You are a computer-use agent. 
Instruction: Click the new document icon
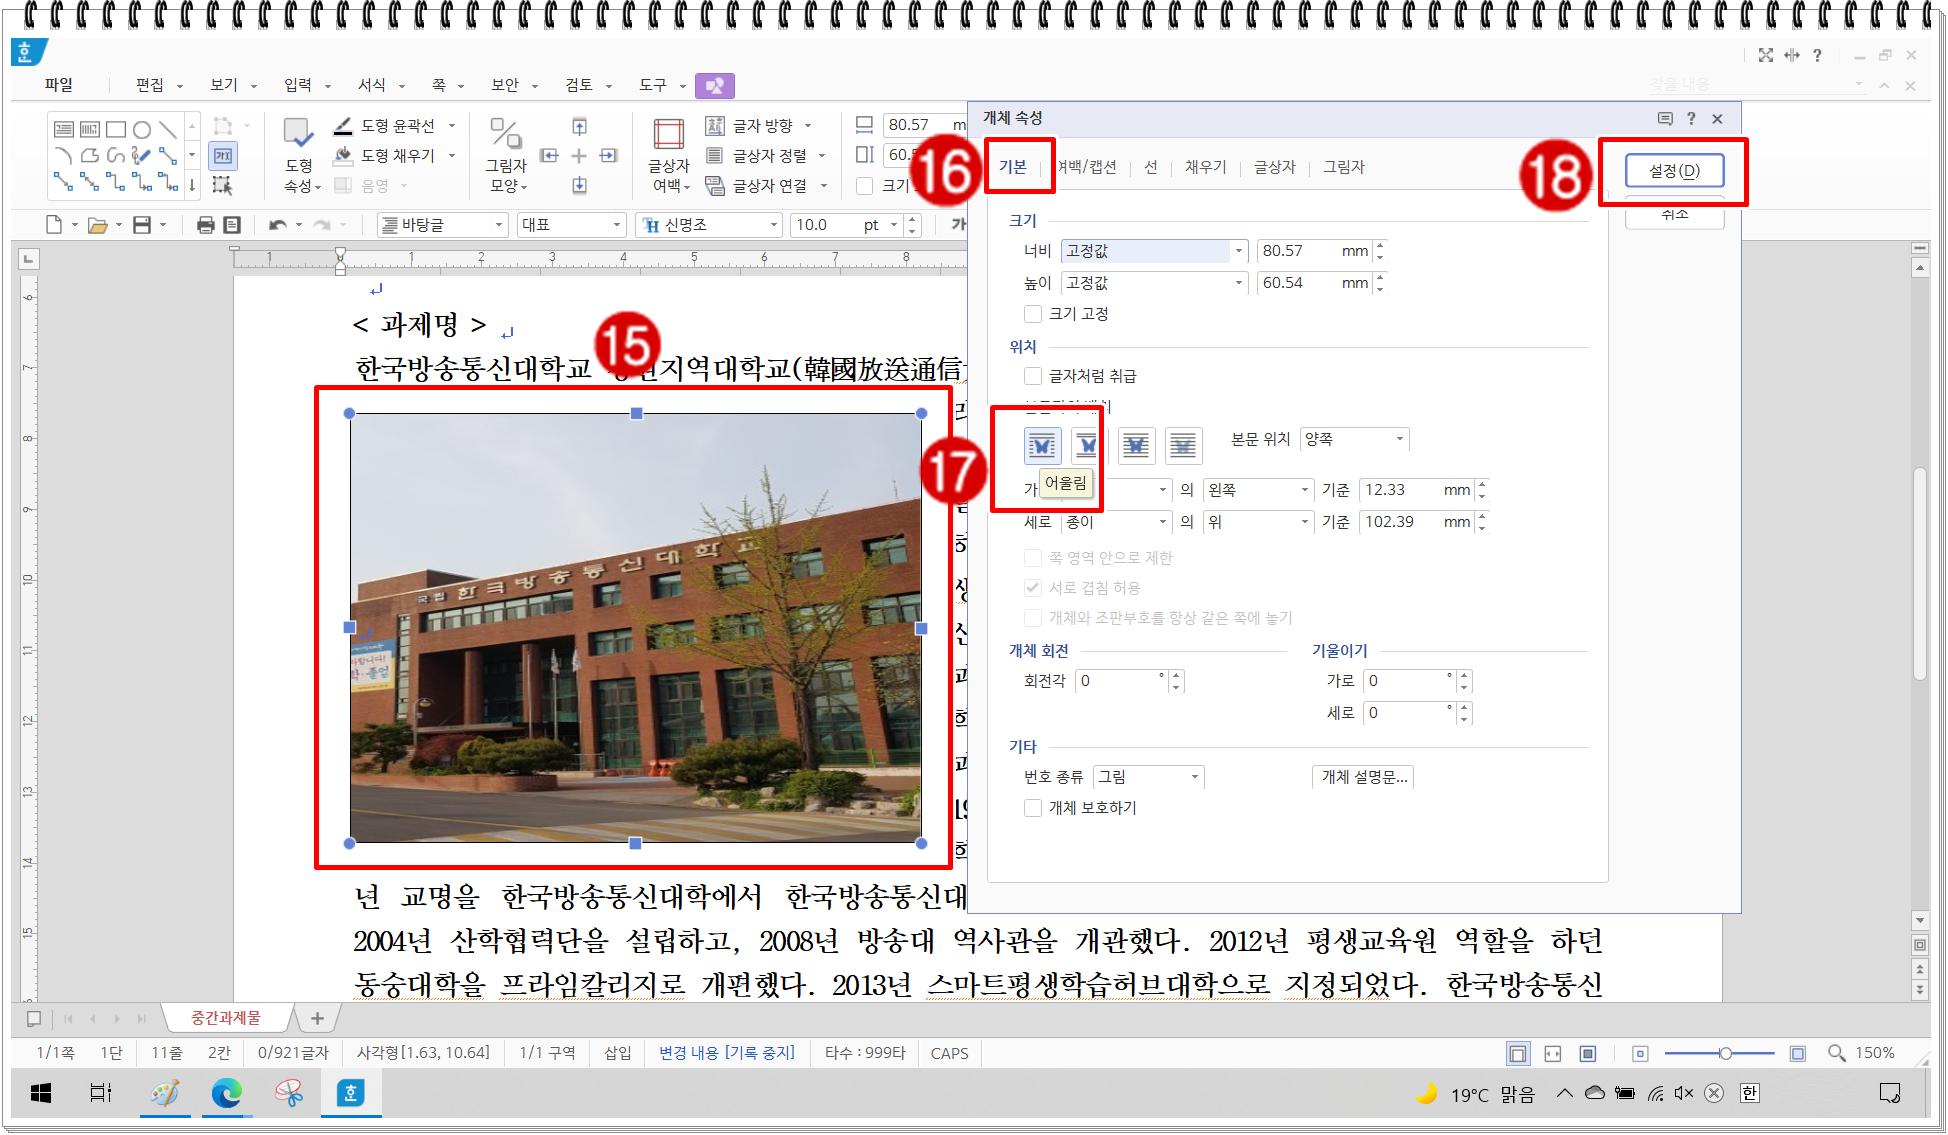(x=55, y=225)
